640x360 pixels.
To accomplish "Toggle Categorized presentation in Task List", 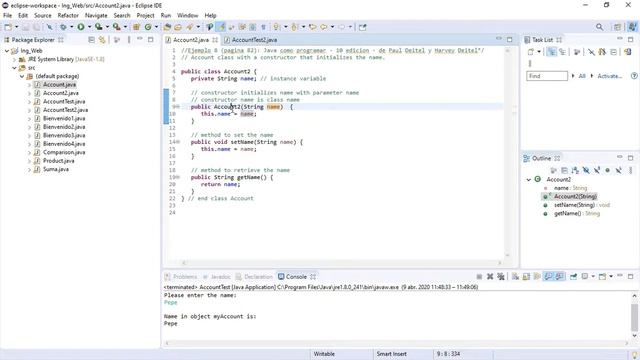I will [551, 52].
